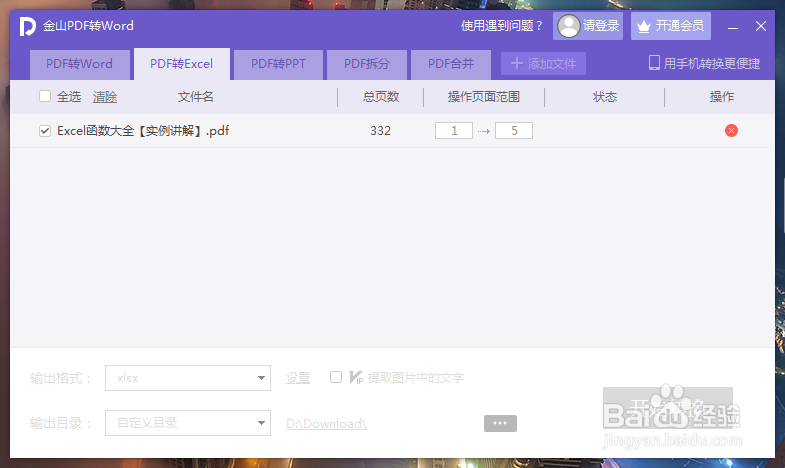Image resolution: width=785 pixels, height=468 pixels.
Task: Click the 状态 column header
Action: point(605,97)
